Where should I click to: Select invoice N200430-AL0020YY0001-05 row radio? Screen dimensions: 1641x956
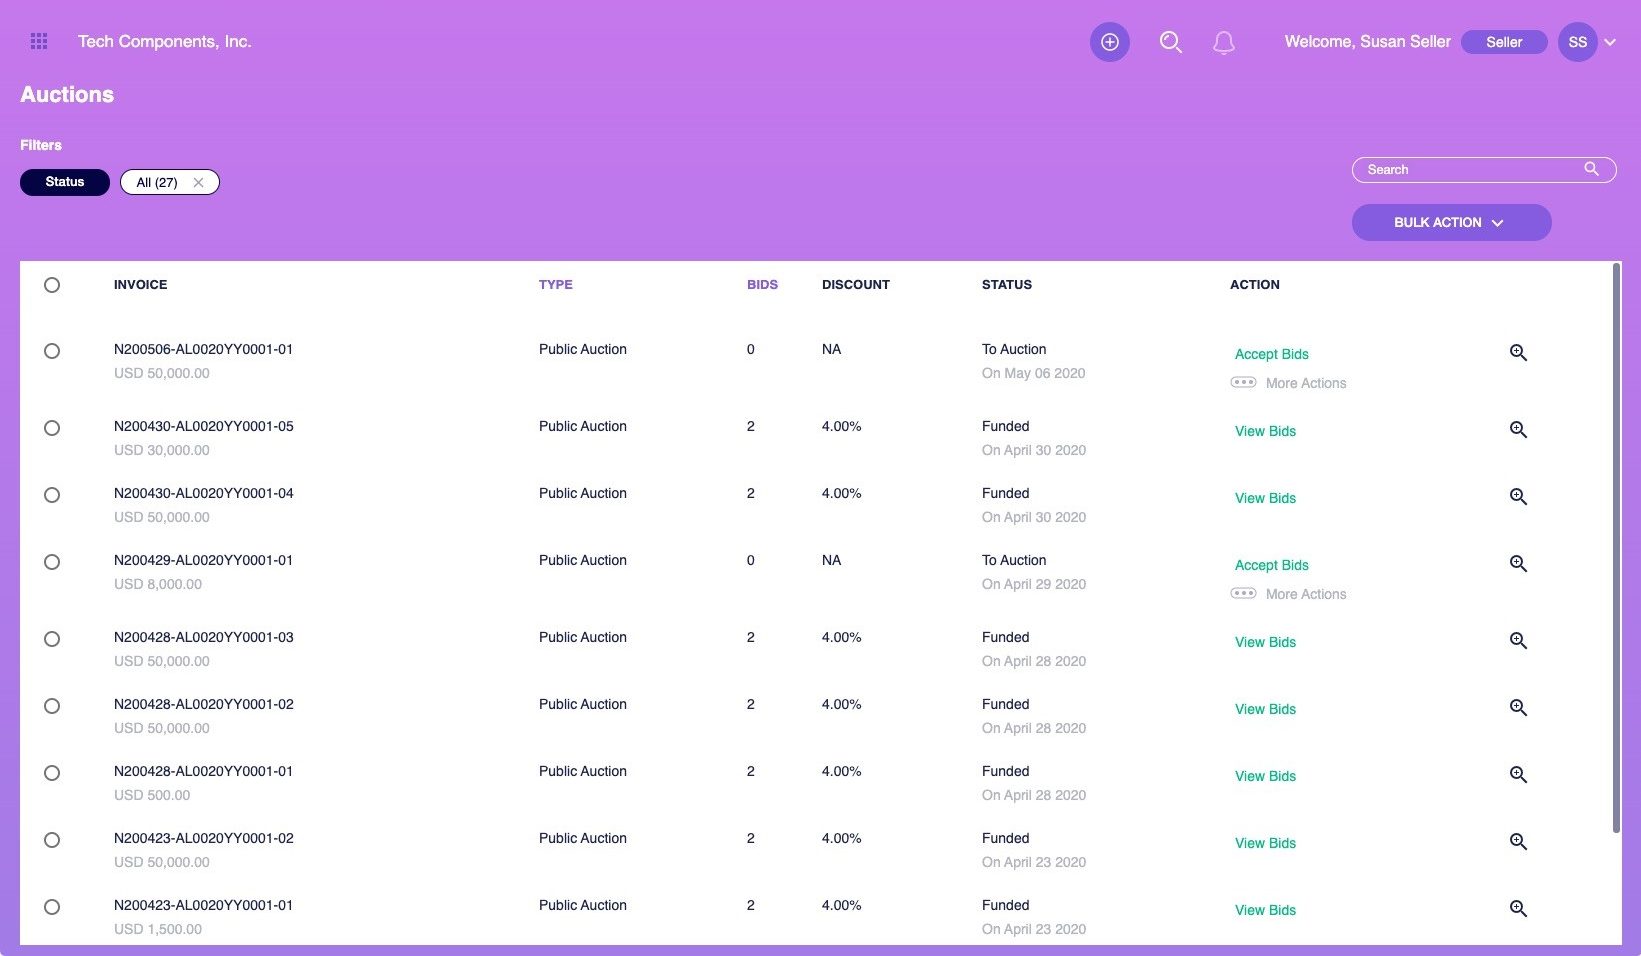click(52, 428)
